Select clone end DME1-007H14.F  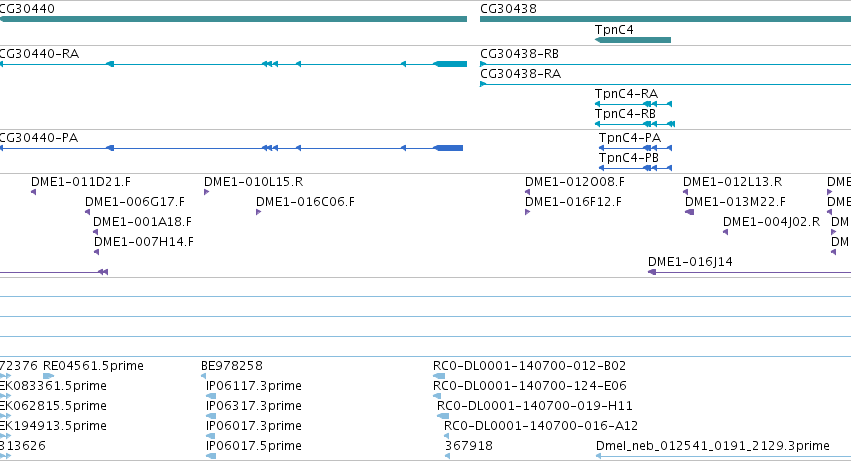(97, 252)
